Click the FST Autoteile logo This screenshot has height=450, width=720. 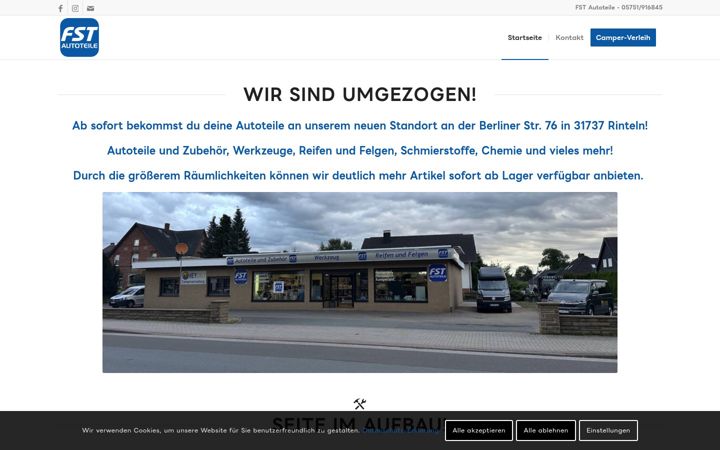[79, 38]
